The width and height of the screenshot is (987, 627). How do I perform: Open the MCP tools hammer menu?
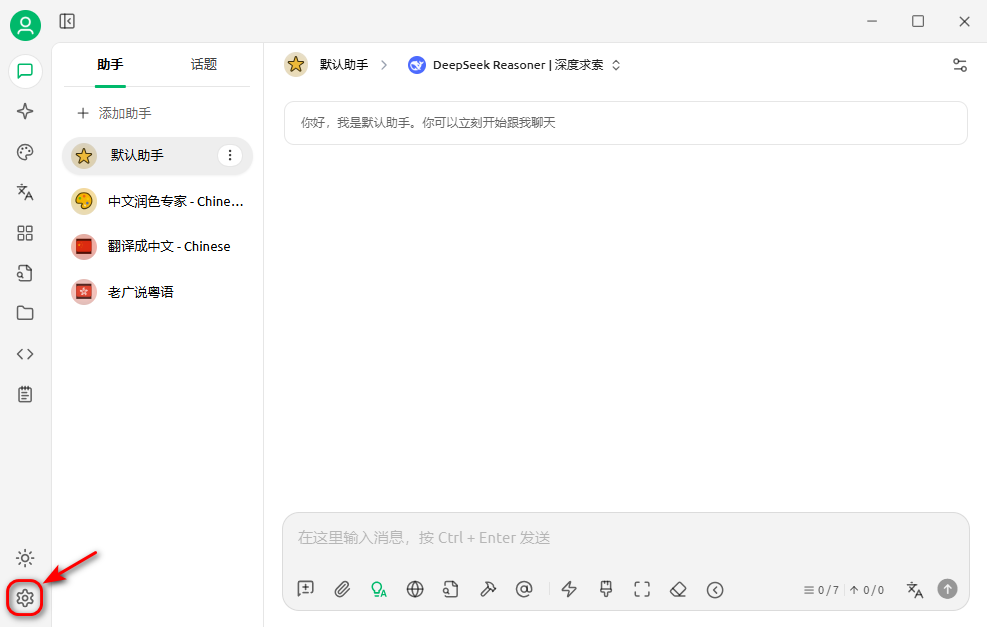pyautogui.click(x=487, y=589)
